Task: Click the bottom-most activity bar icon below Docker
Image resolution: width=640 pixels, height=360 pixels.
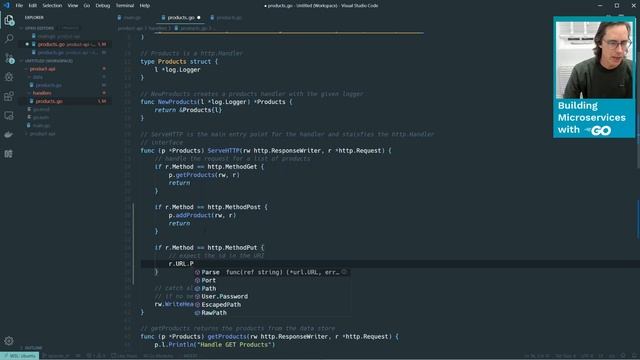Action: click(x=9, y=154)
